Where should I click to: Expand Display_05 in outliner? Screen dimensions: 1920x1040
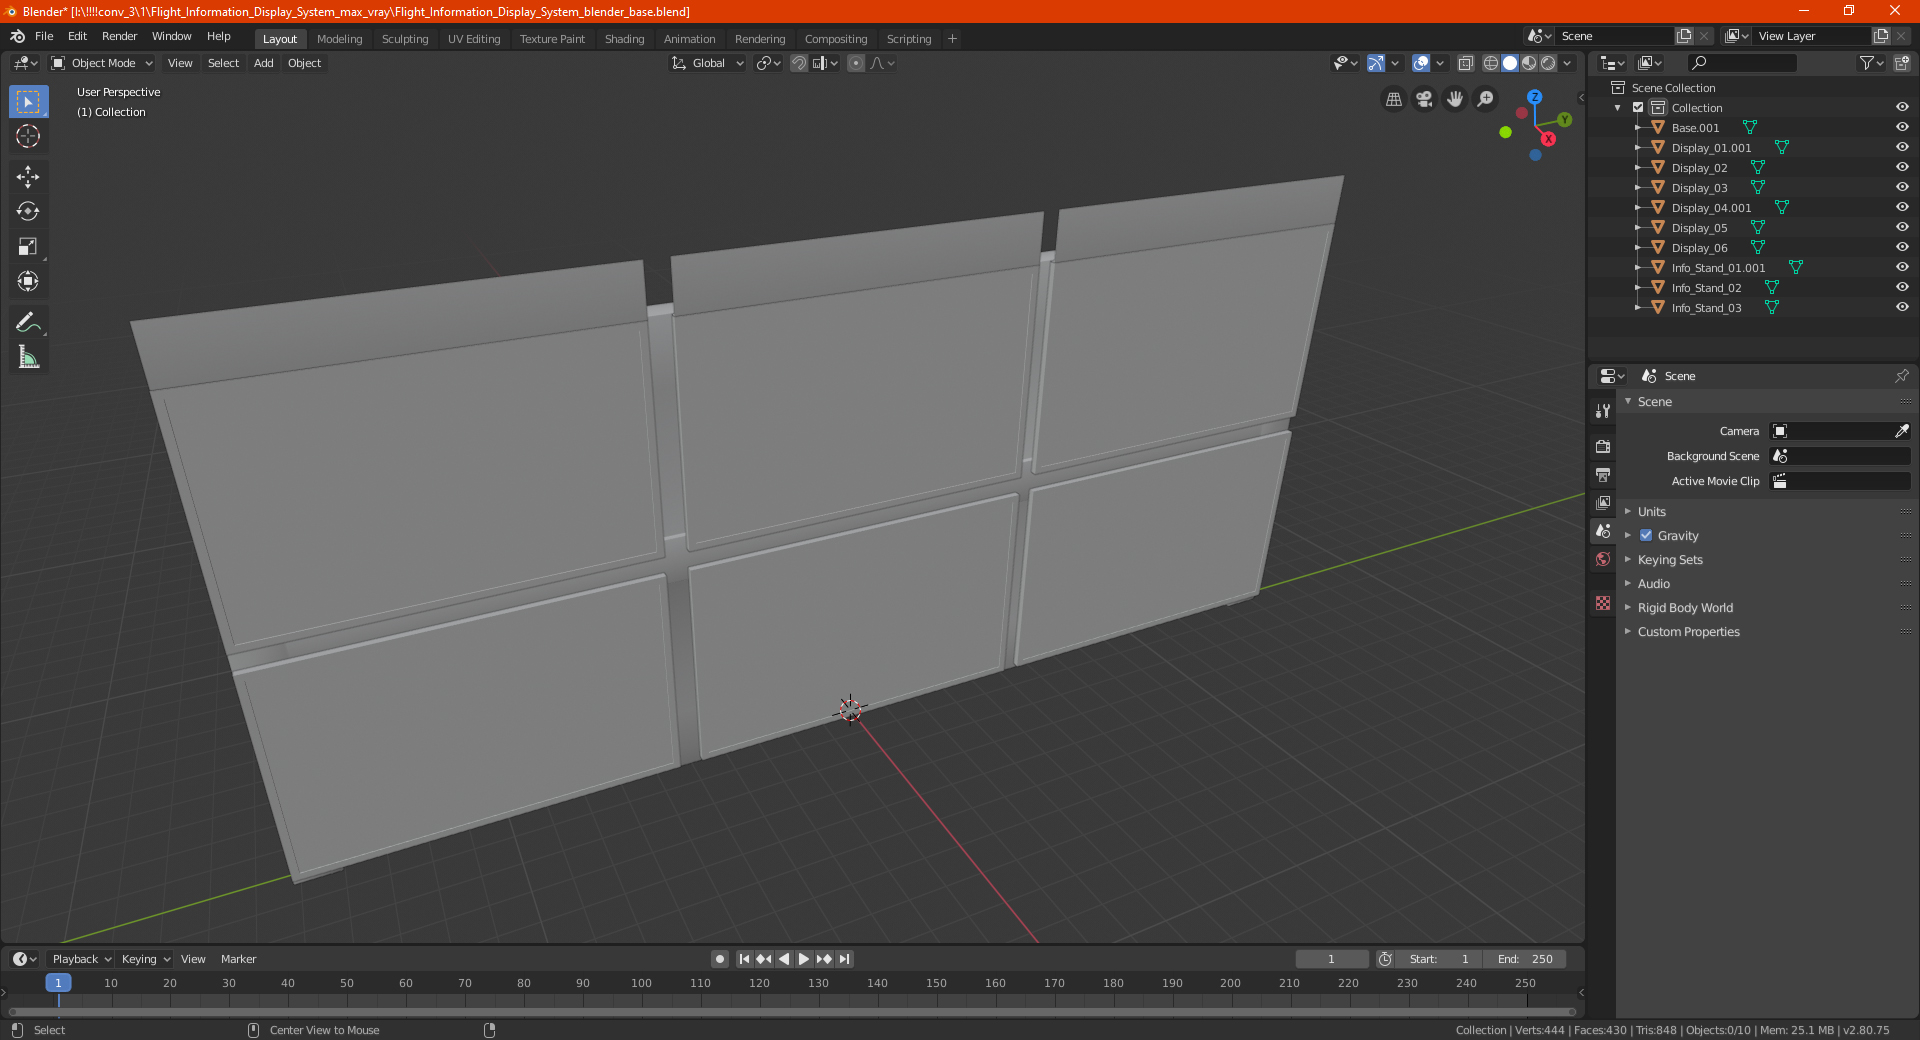(1637, 228)
